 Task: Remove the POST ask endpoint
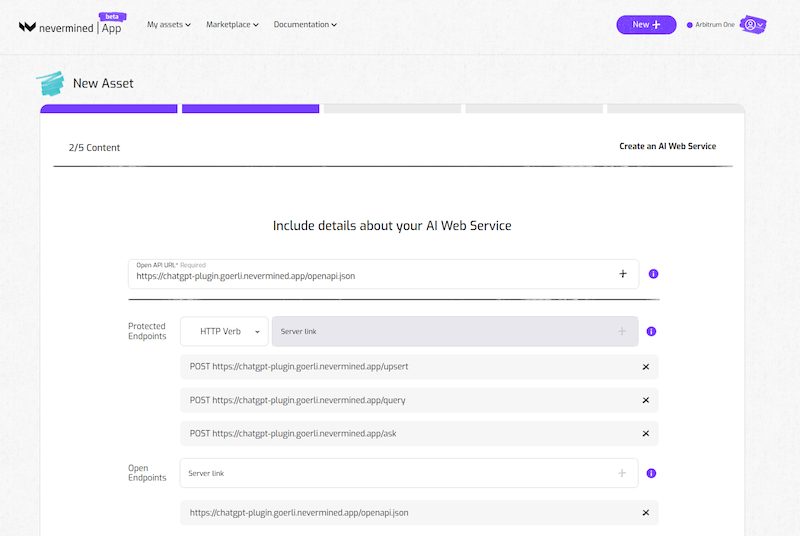645,433
